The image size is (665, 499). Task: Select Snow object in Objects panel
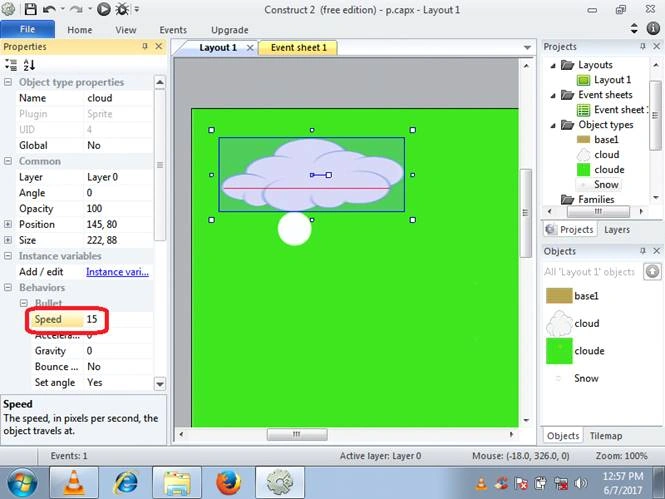586,378
